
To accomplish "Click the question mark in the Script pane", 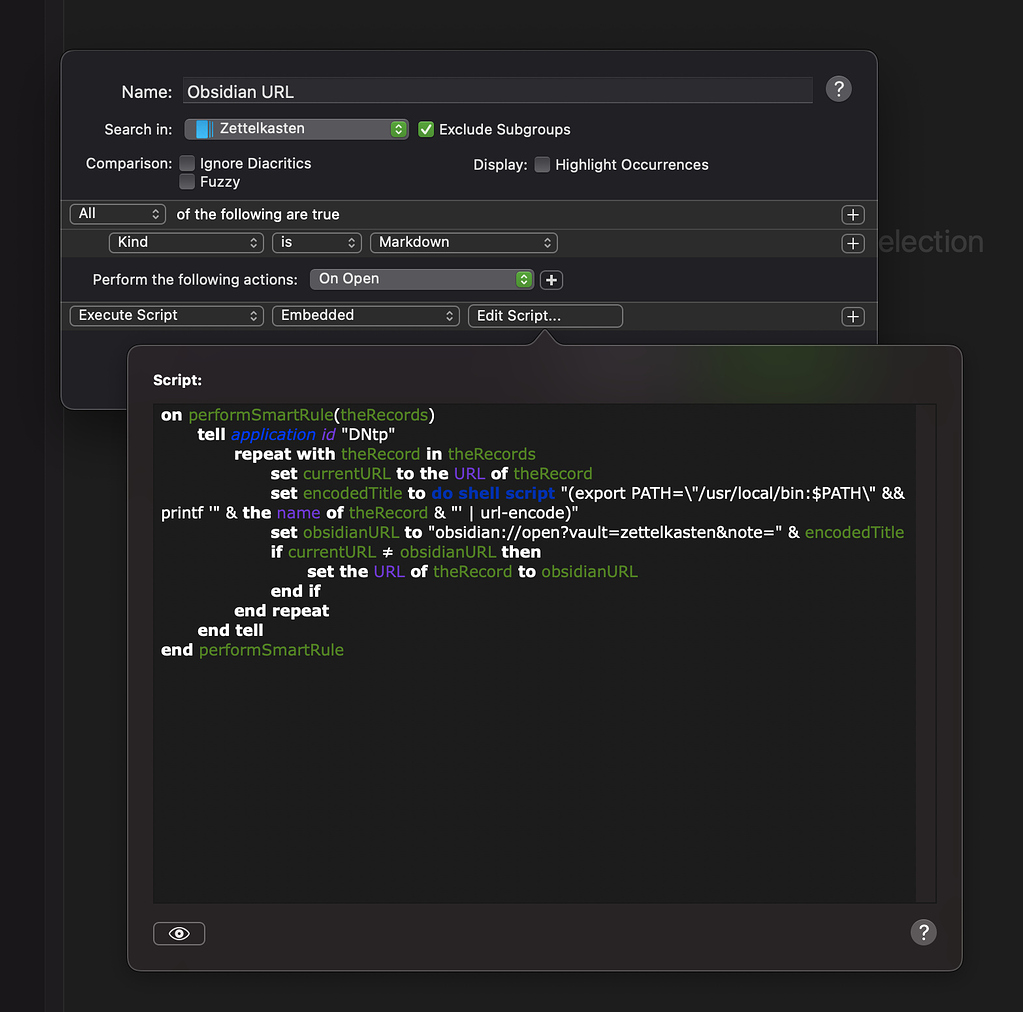I will tap(922, 932).
